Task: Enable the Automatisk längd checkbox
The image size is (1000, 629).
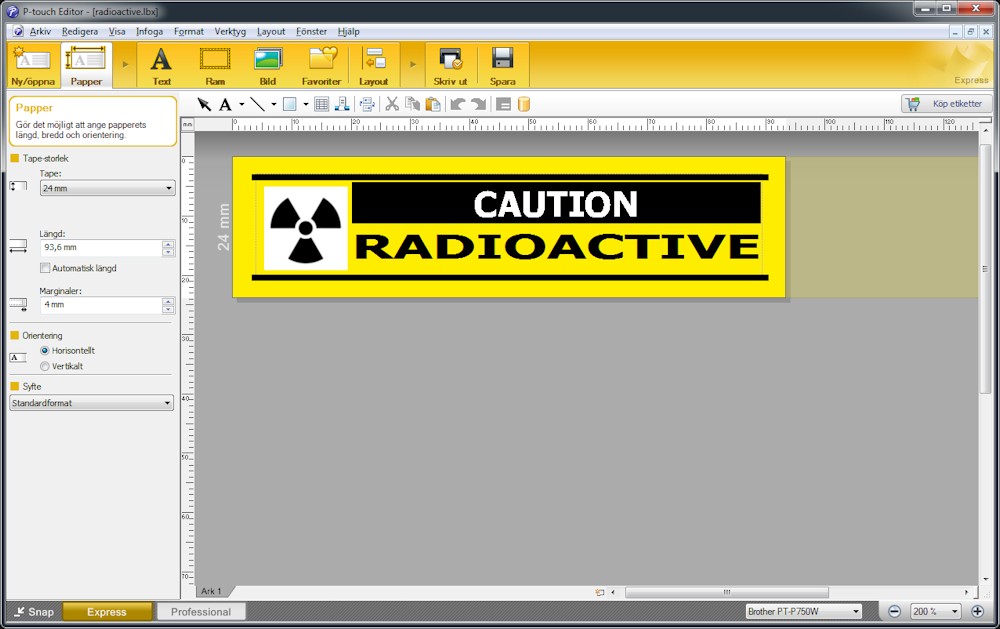Action: point(45,268)
